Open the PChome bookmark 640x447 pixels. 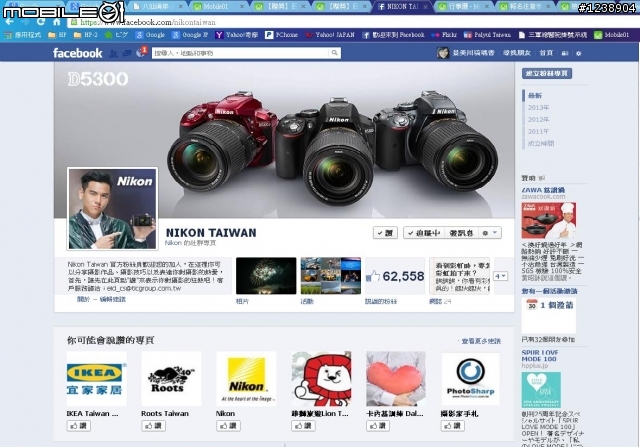pyautogui.click(x=281, y=35)
